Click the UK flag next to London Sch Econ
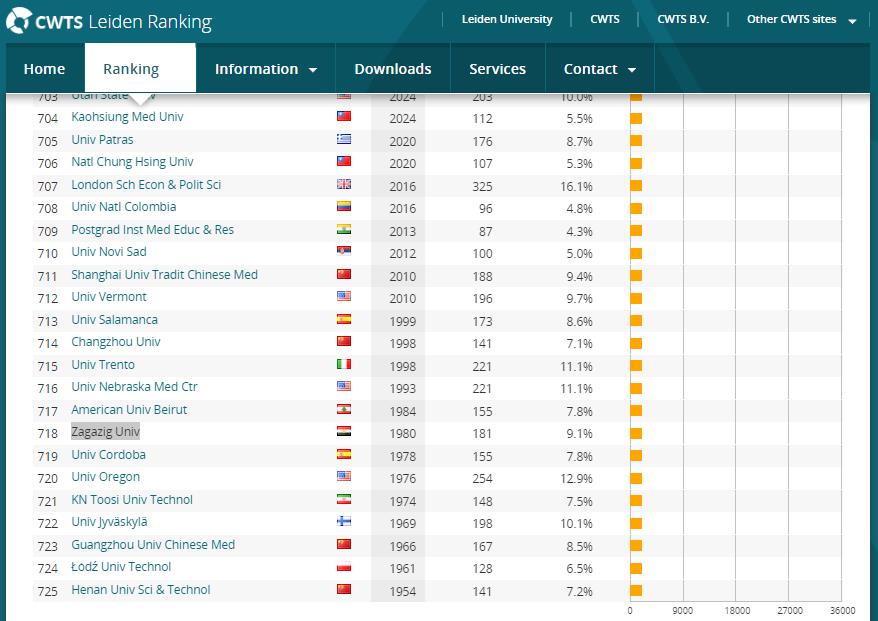Screen dimensions: 878x621 [x=344, y=185]
